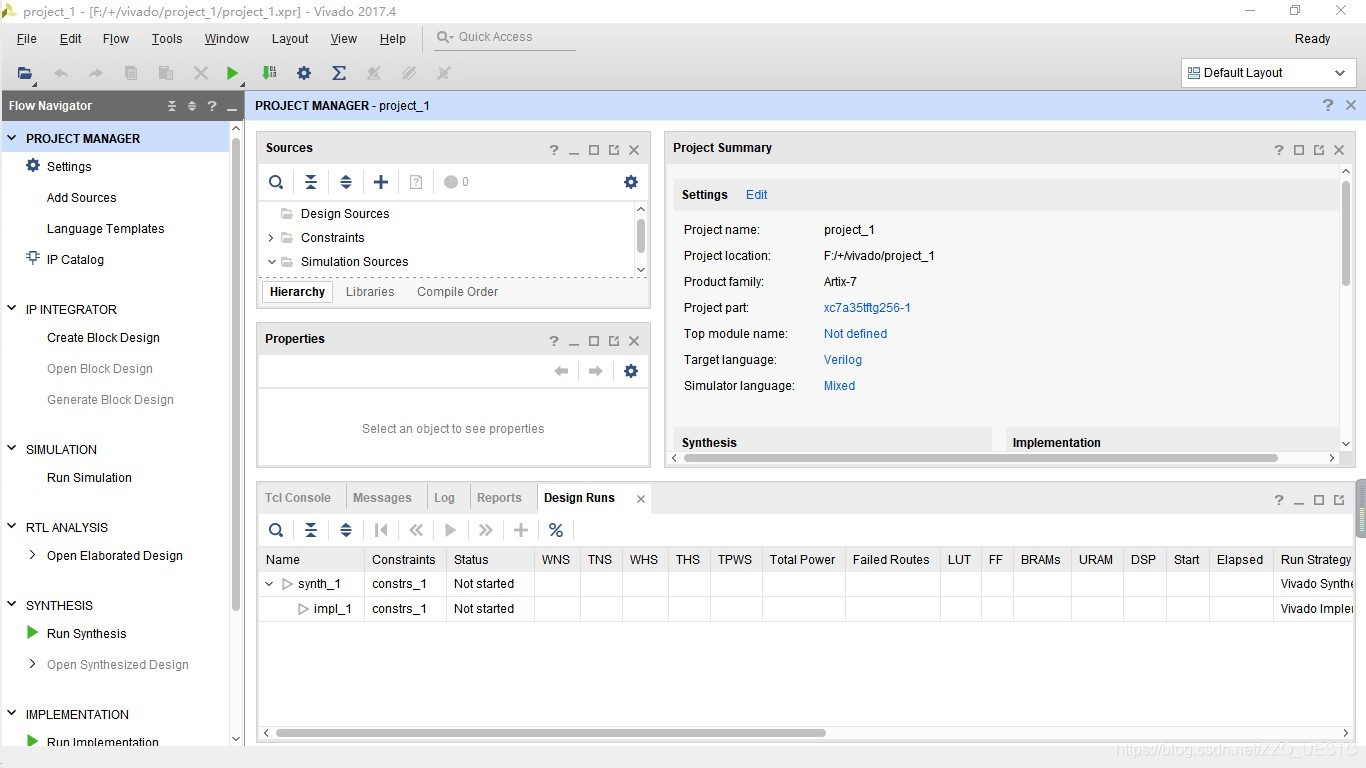This screenshot has height=768, width=1366.
Task: Click the search icon in Design Runs
Action: pyautogui.click(x=276, y=530)
